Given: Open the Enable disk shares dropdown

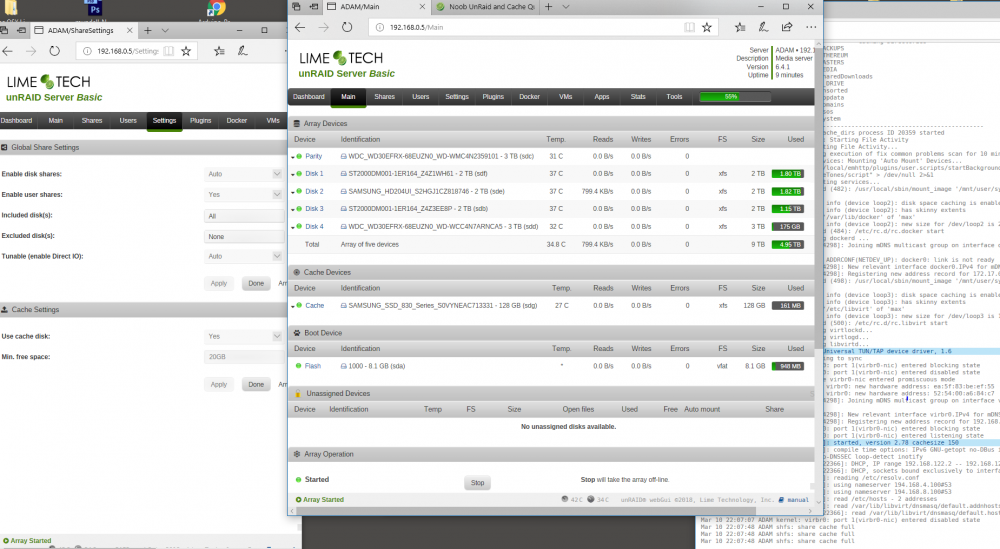Looking at the screenshot, I should point(244,174).
